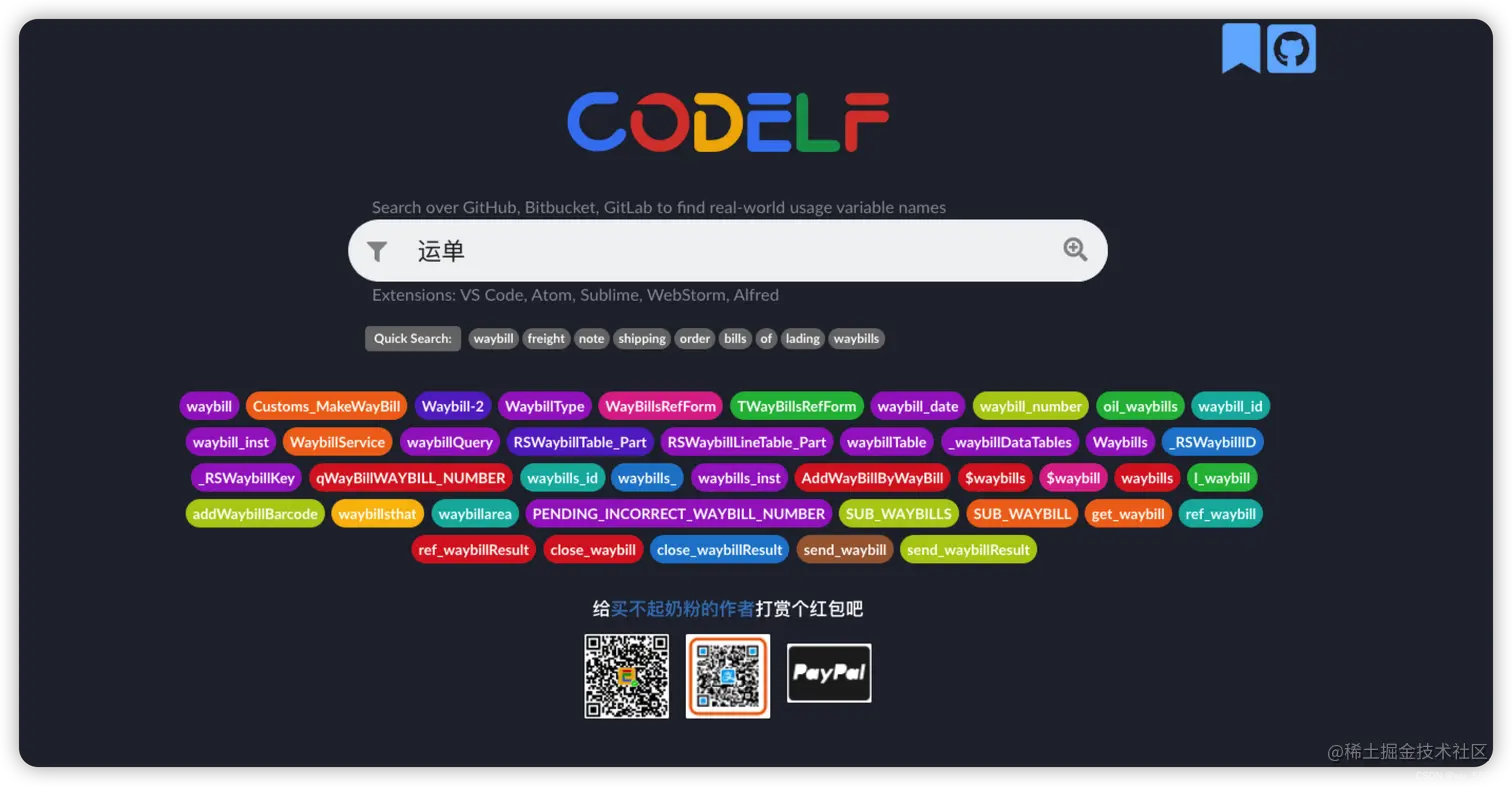Select the 'freight' quick search tag
1512x786 pixels.
546,338
